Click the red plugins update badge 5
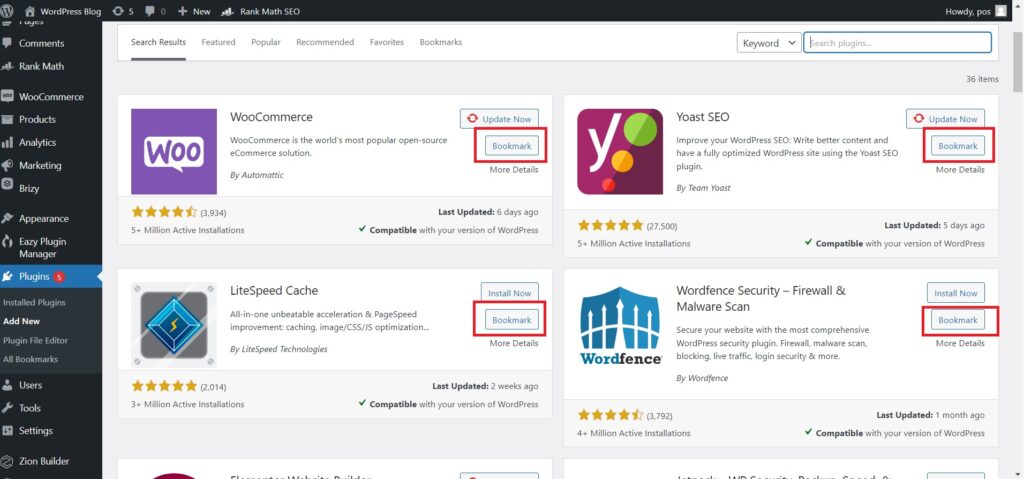This screenshot has height=479, width=1024. click(x=59, y=276)
